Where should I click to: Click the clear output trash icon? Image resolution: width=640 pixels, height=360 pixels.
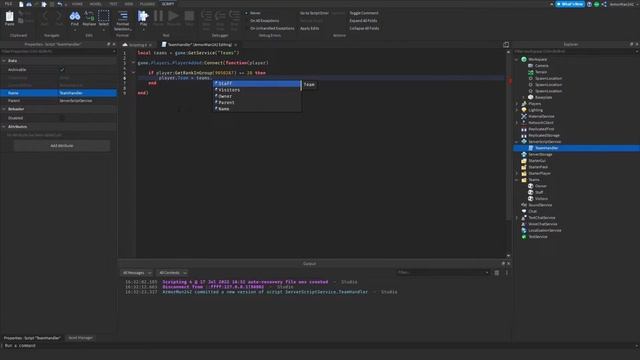click(x=497, y=273)
